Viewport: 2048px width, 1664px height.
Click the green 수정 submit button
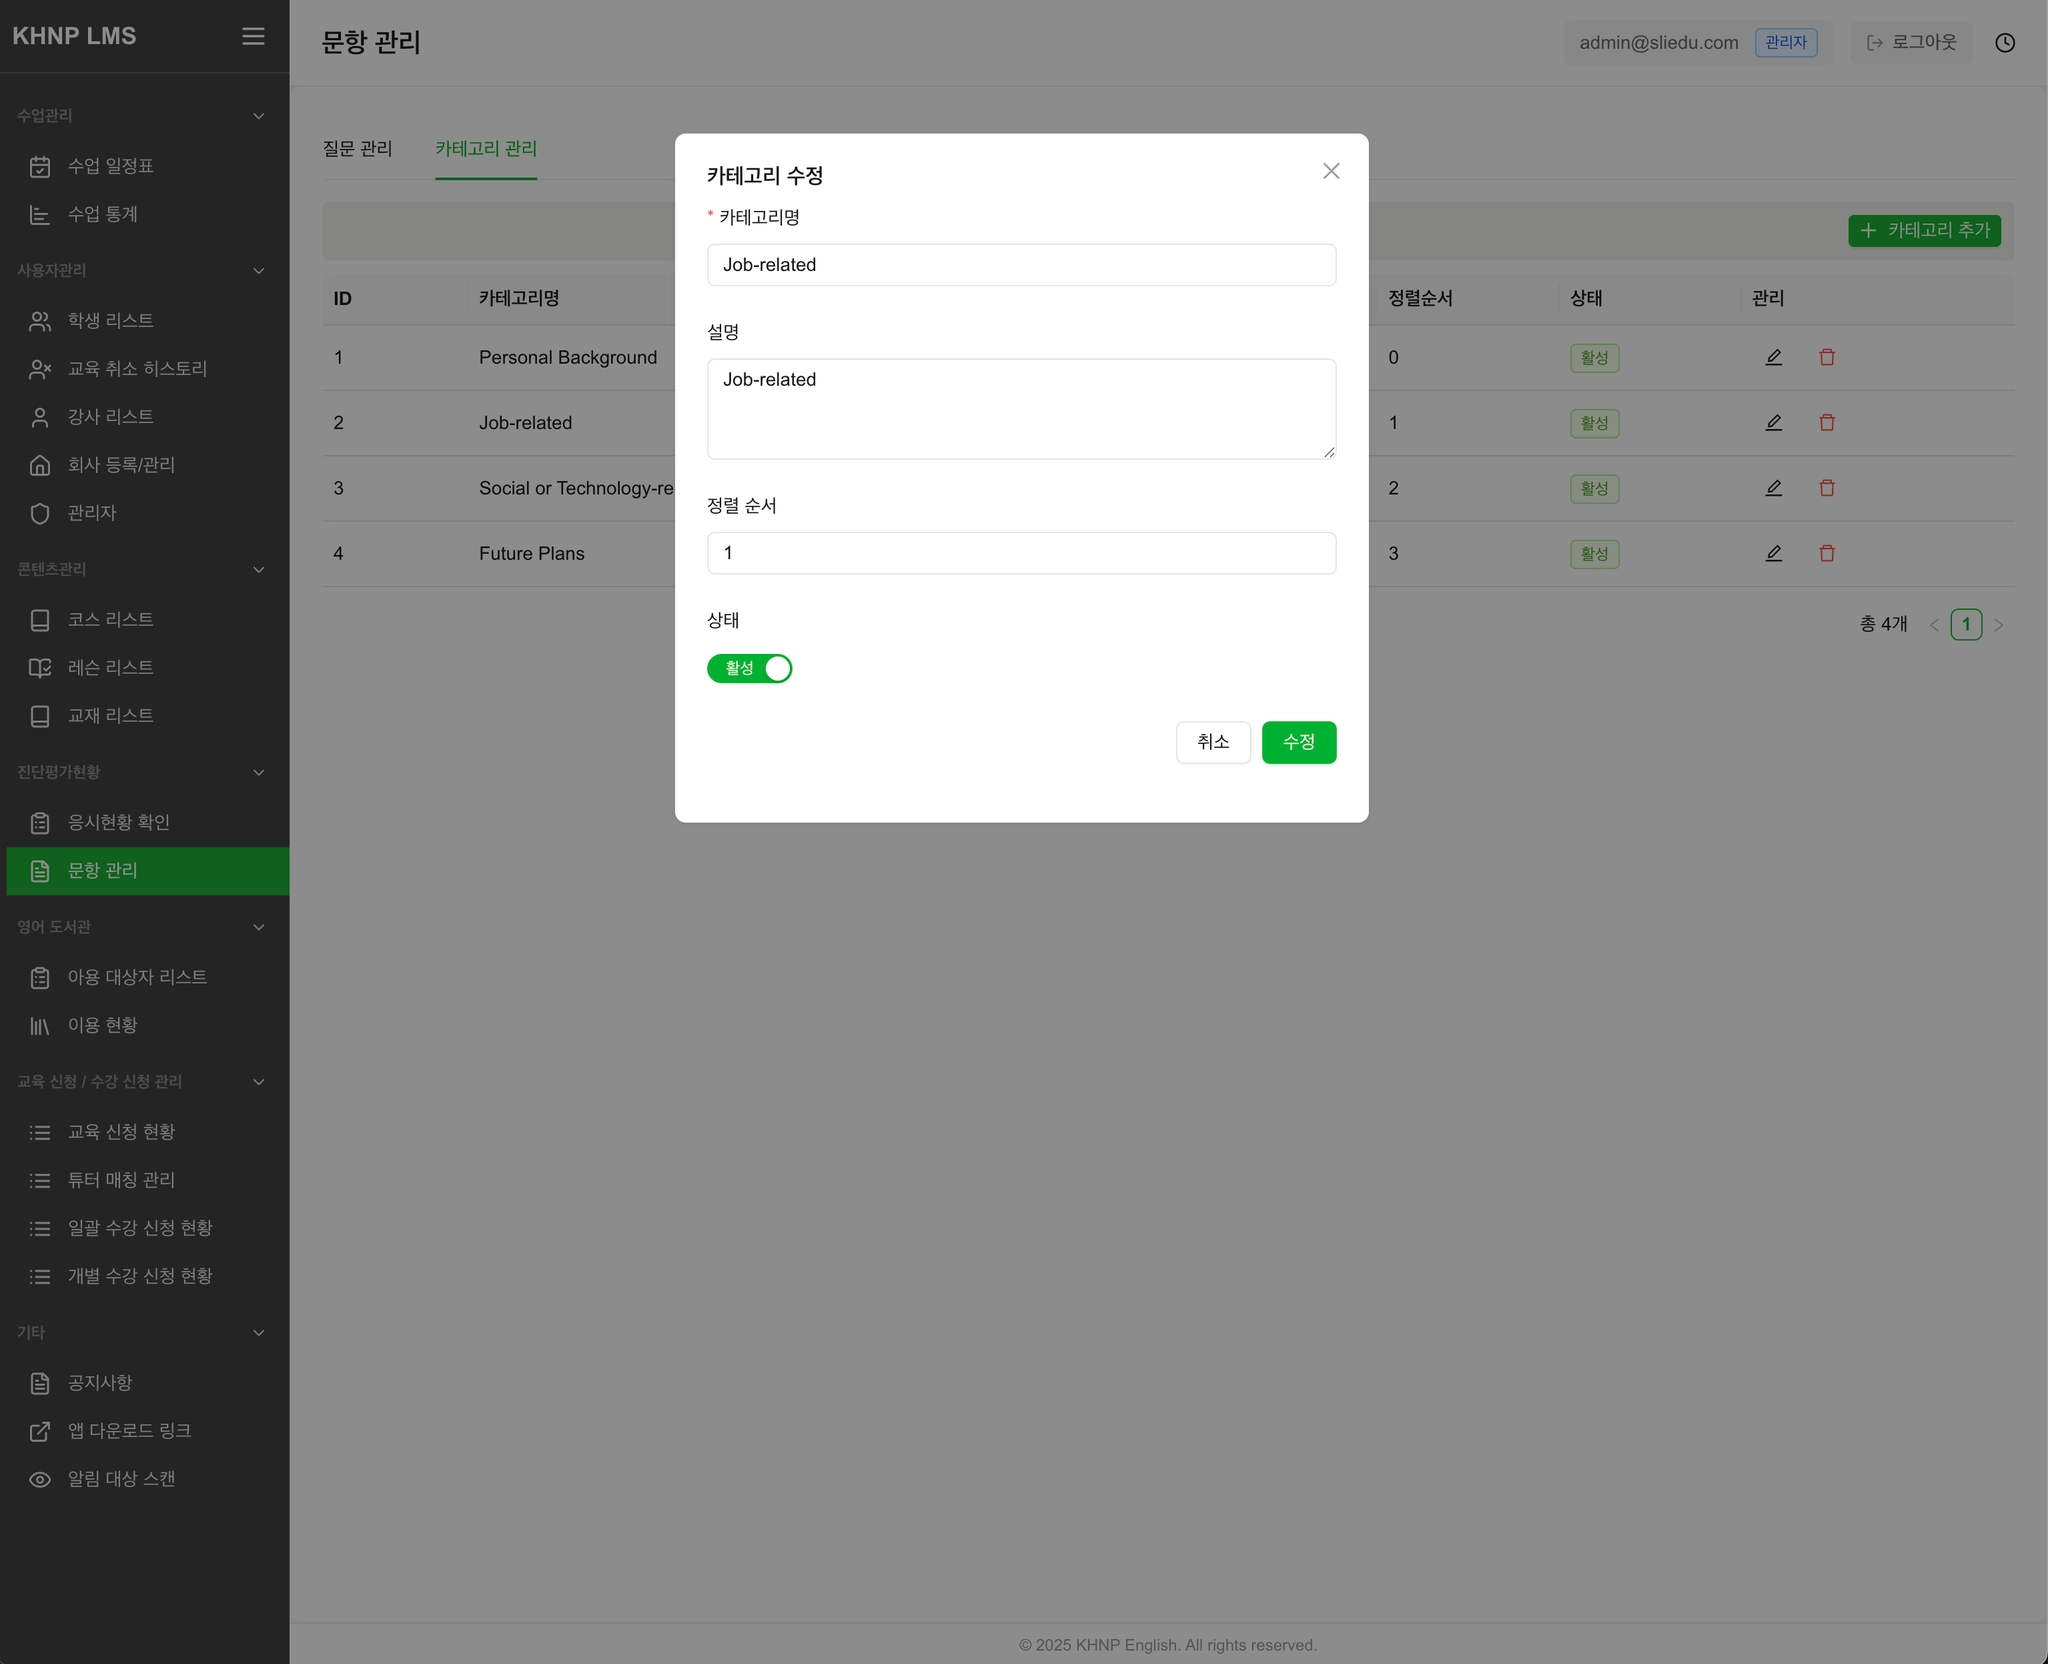(x=1298, y=742)
